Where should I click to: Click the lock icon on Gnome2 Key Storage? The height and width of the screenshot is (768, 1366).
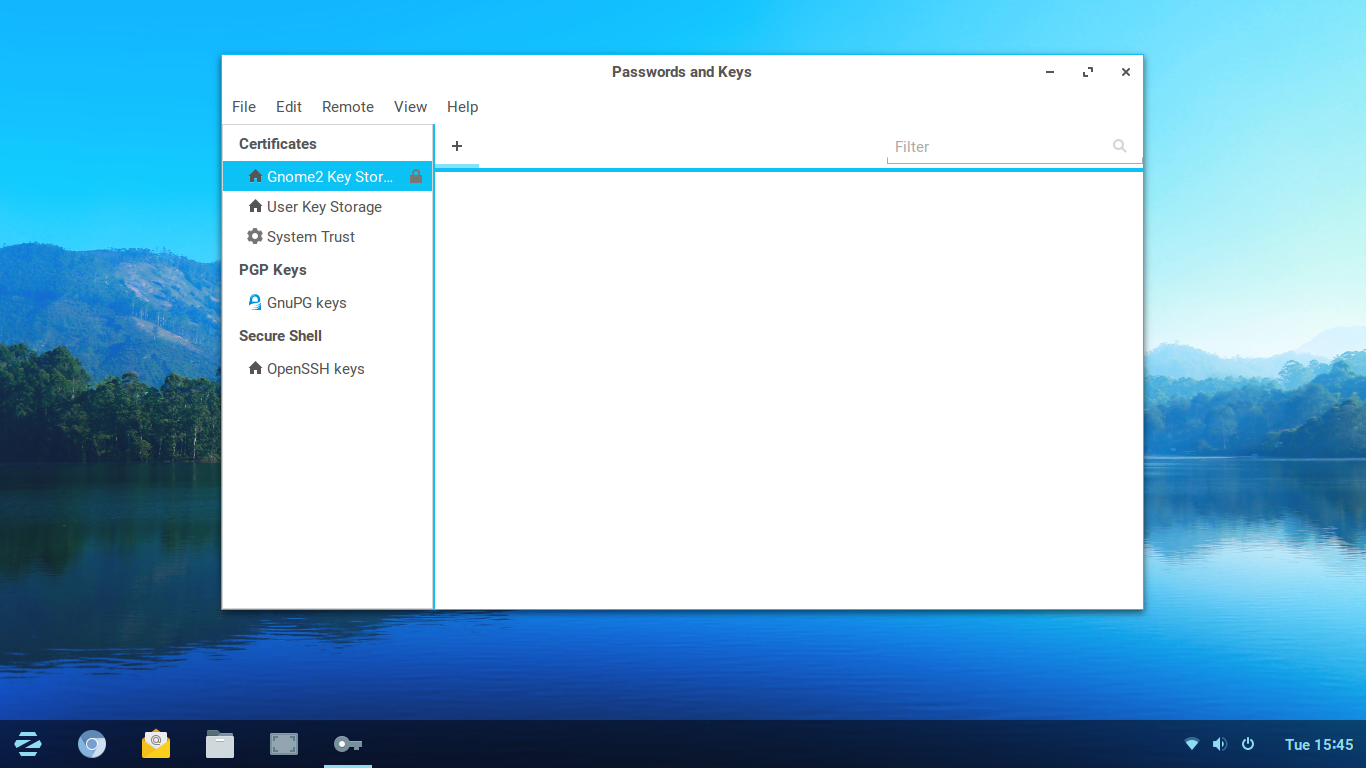(416, 177)
